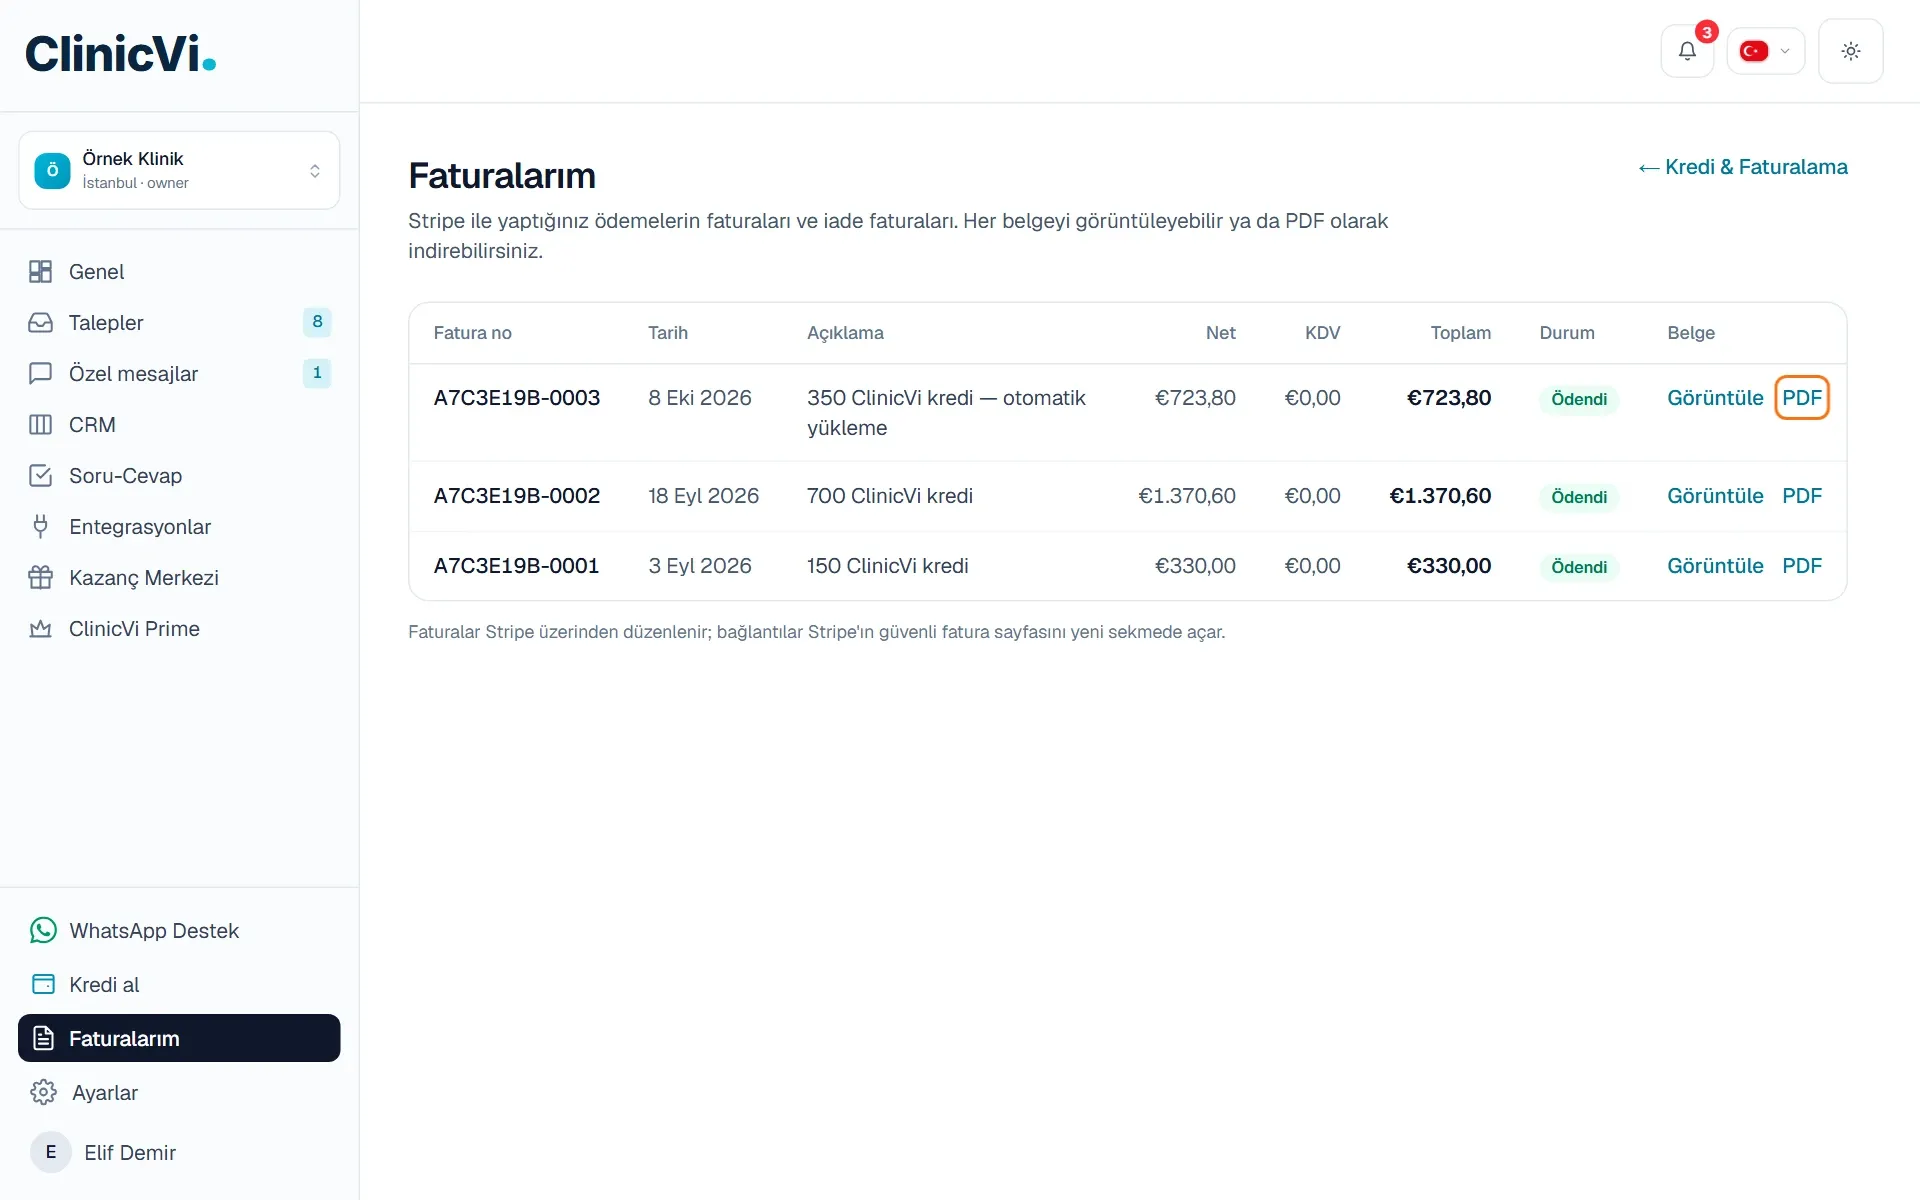Click the Soru-Cevap checkbox icon
Screen dimensions: 1920x1200
[x=41, y=476]
